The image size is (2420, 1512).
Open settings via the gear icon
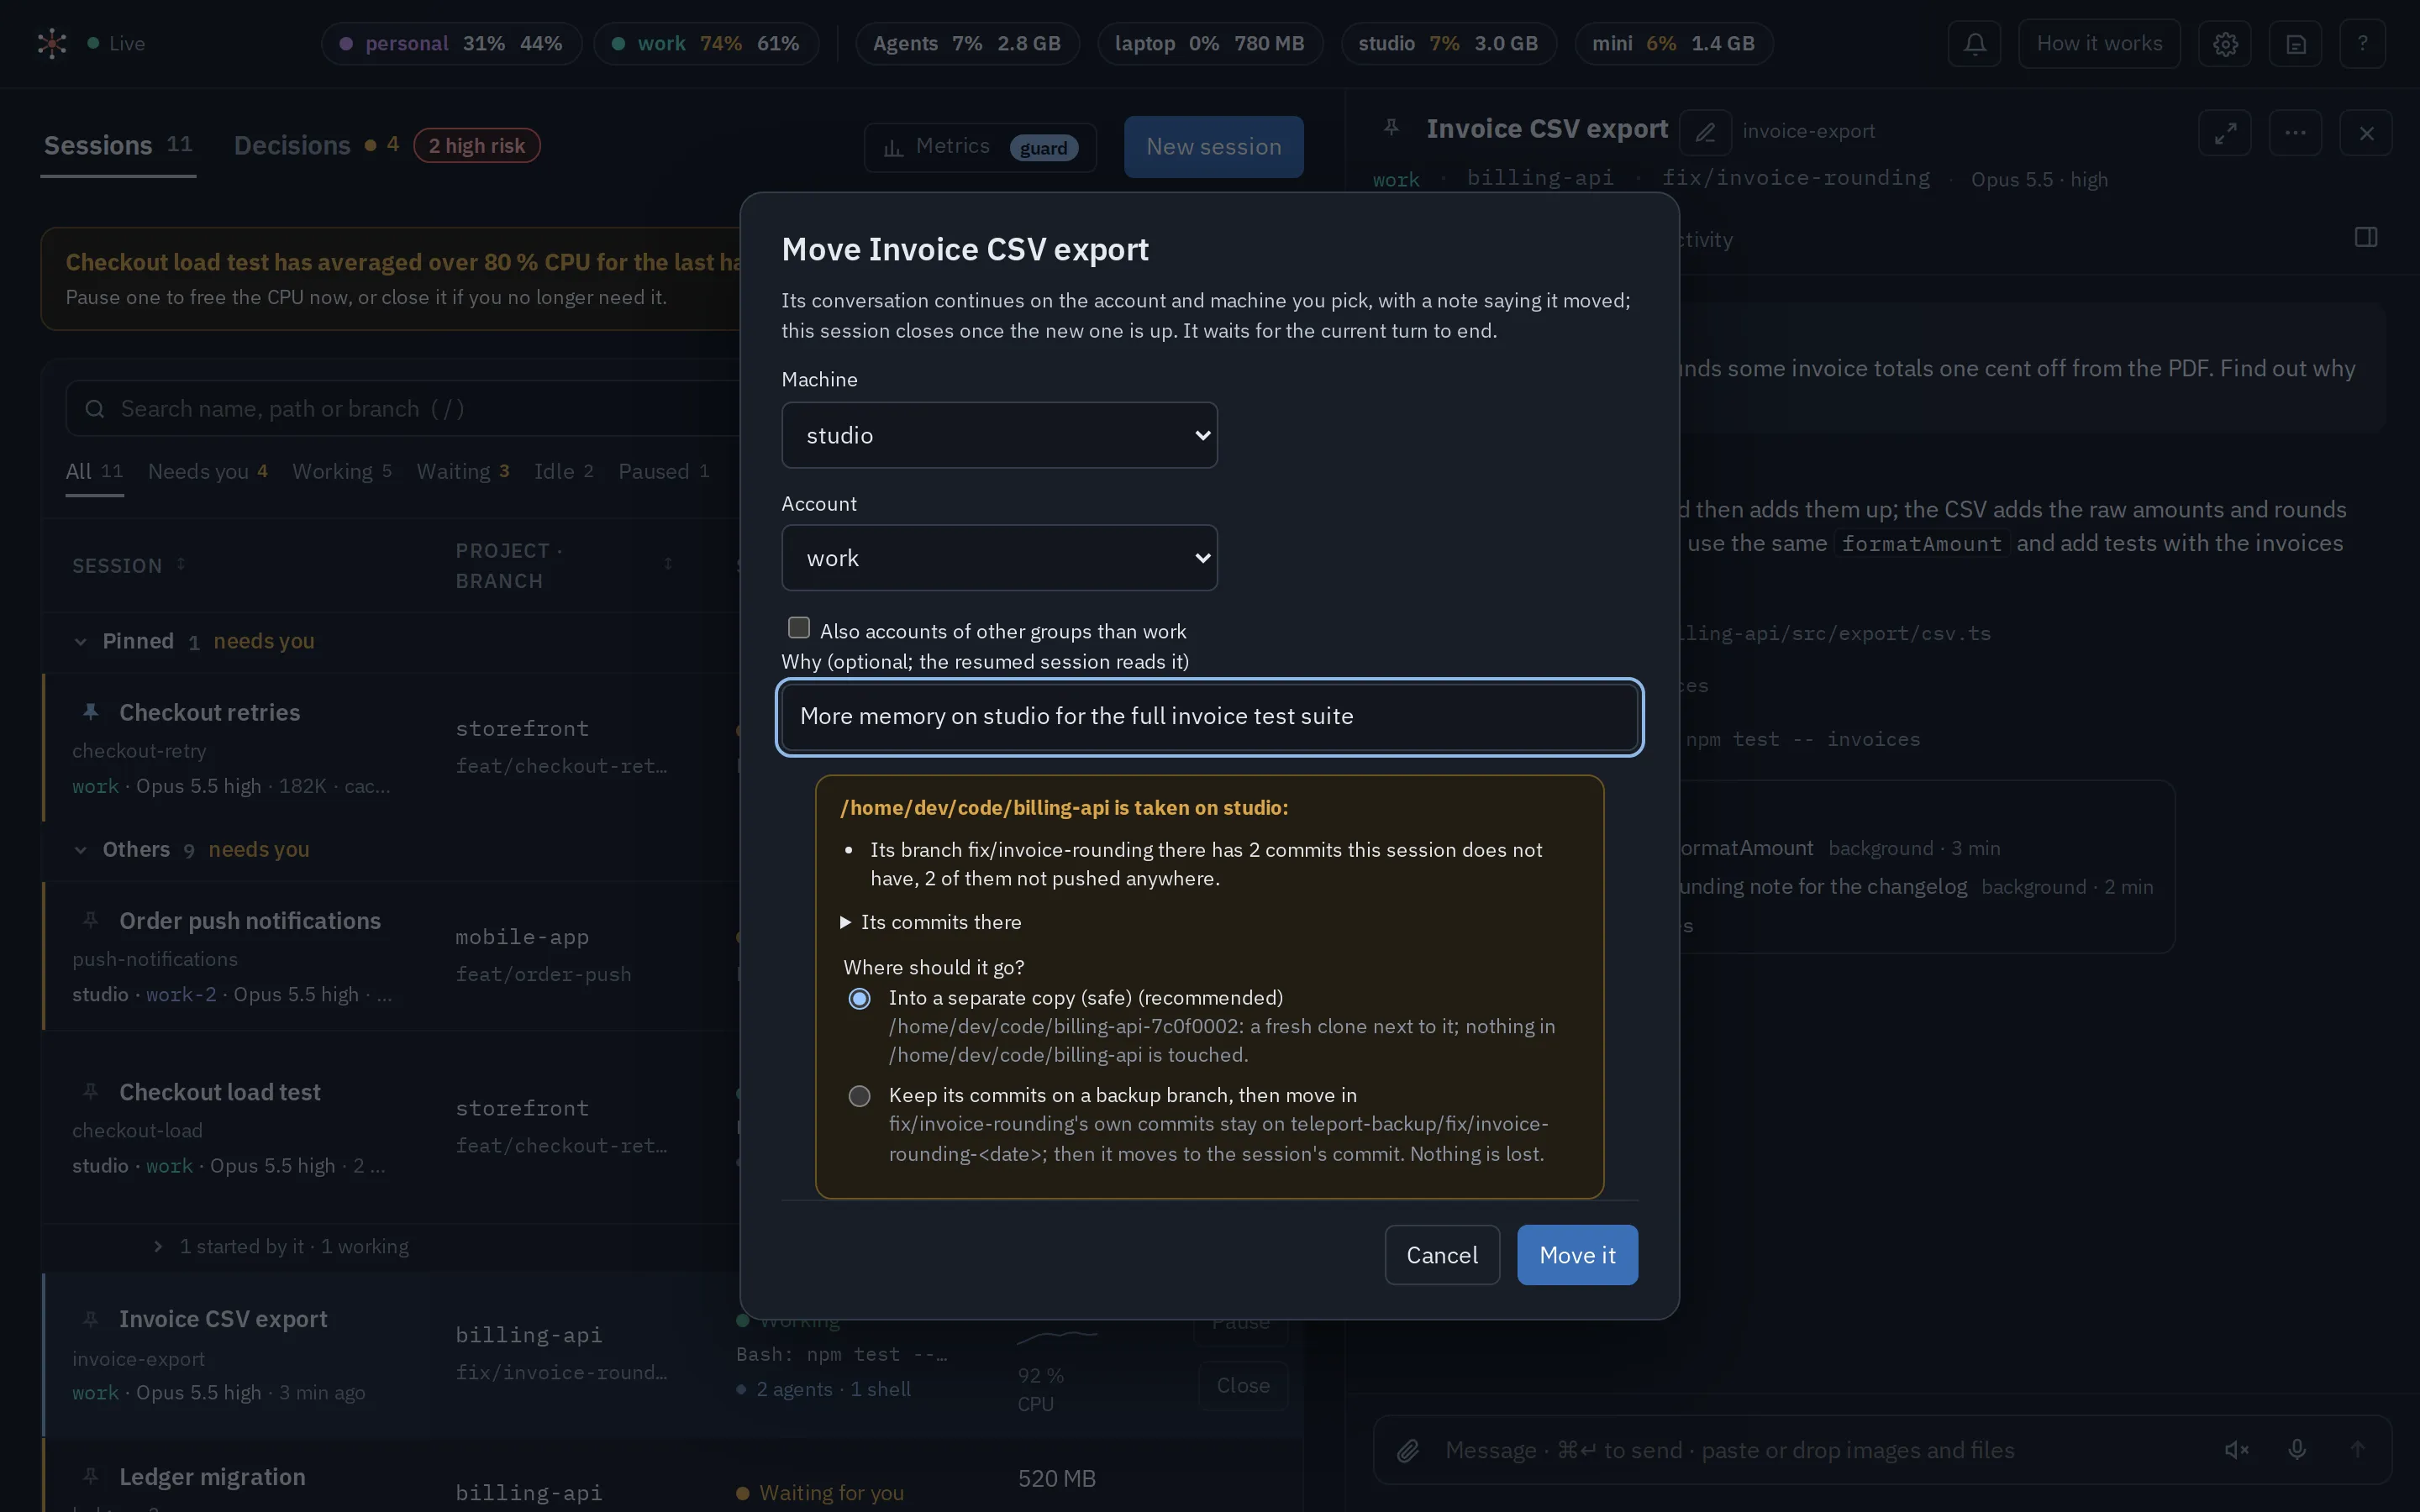pyautogui.click(x=2225, y=44)
